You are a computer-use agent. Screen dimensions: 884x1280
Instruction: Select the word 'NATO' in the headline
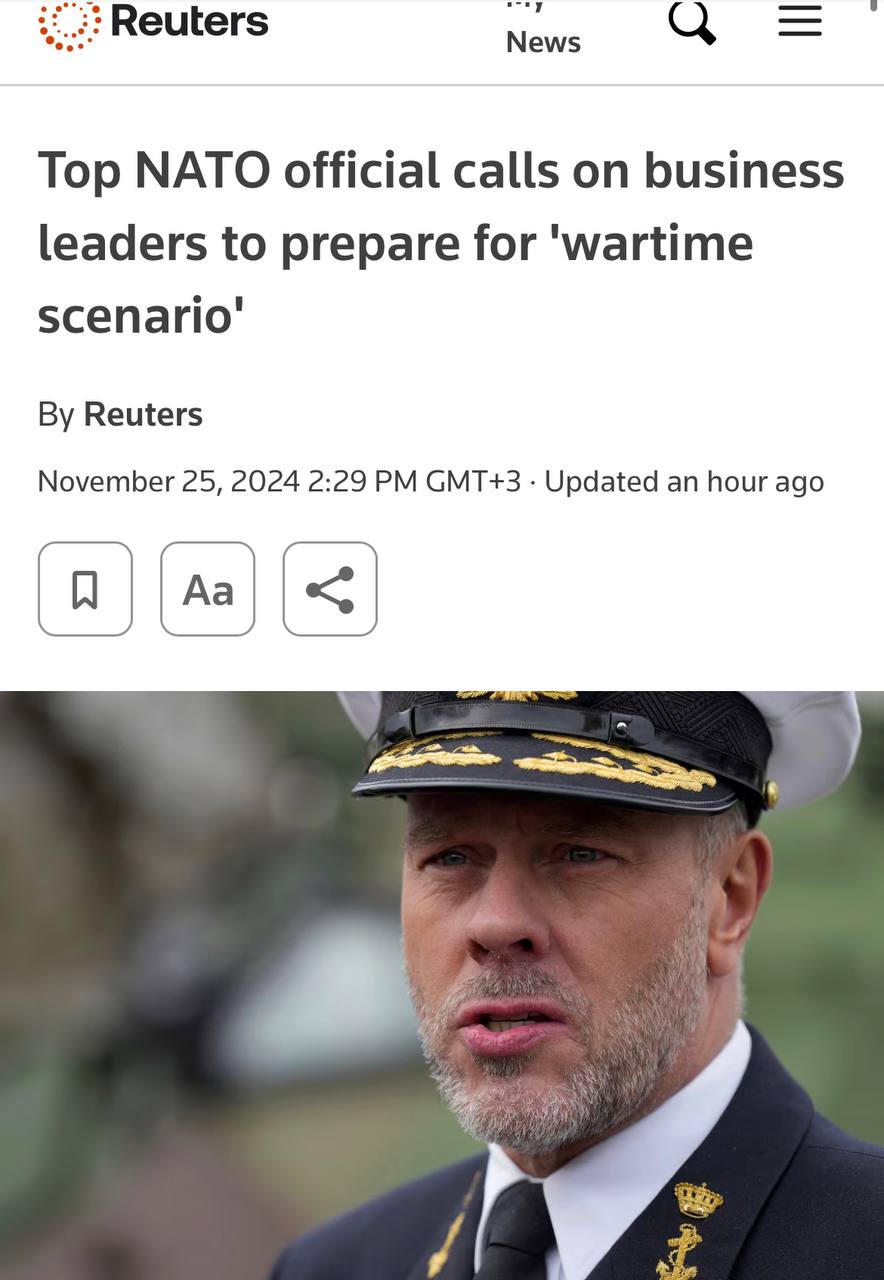click(203, 170)
